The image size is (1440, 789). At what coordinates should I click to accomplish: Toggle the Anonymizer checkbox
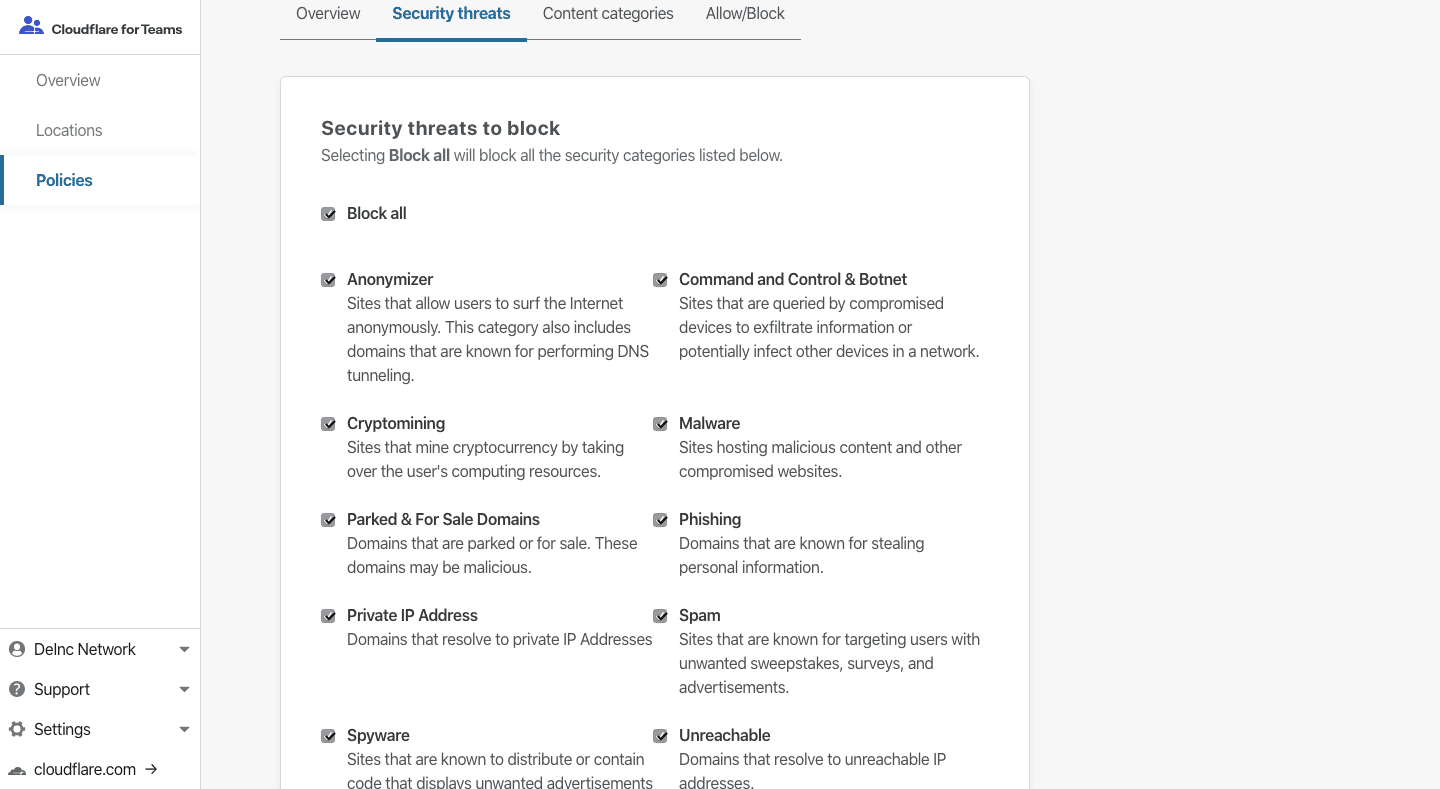click(x=328, y=280)
